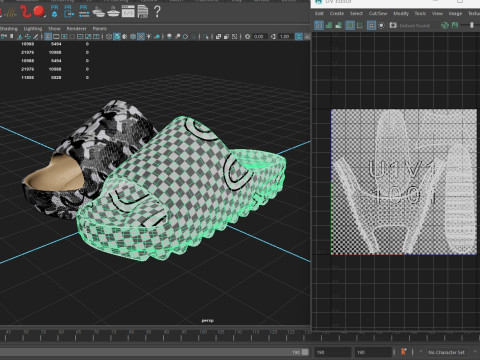Open the Lighting menu in viewport panel
Image resolution: width=480 pixels, height=360 pixels.
click(33, 29)
